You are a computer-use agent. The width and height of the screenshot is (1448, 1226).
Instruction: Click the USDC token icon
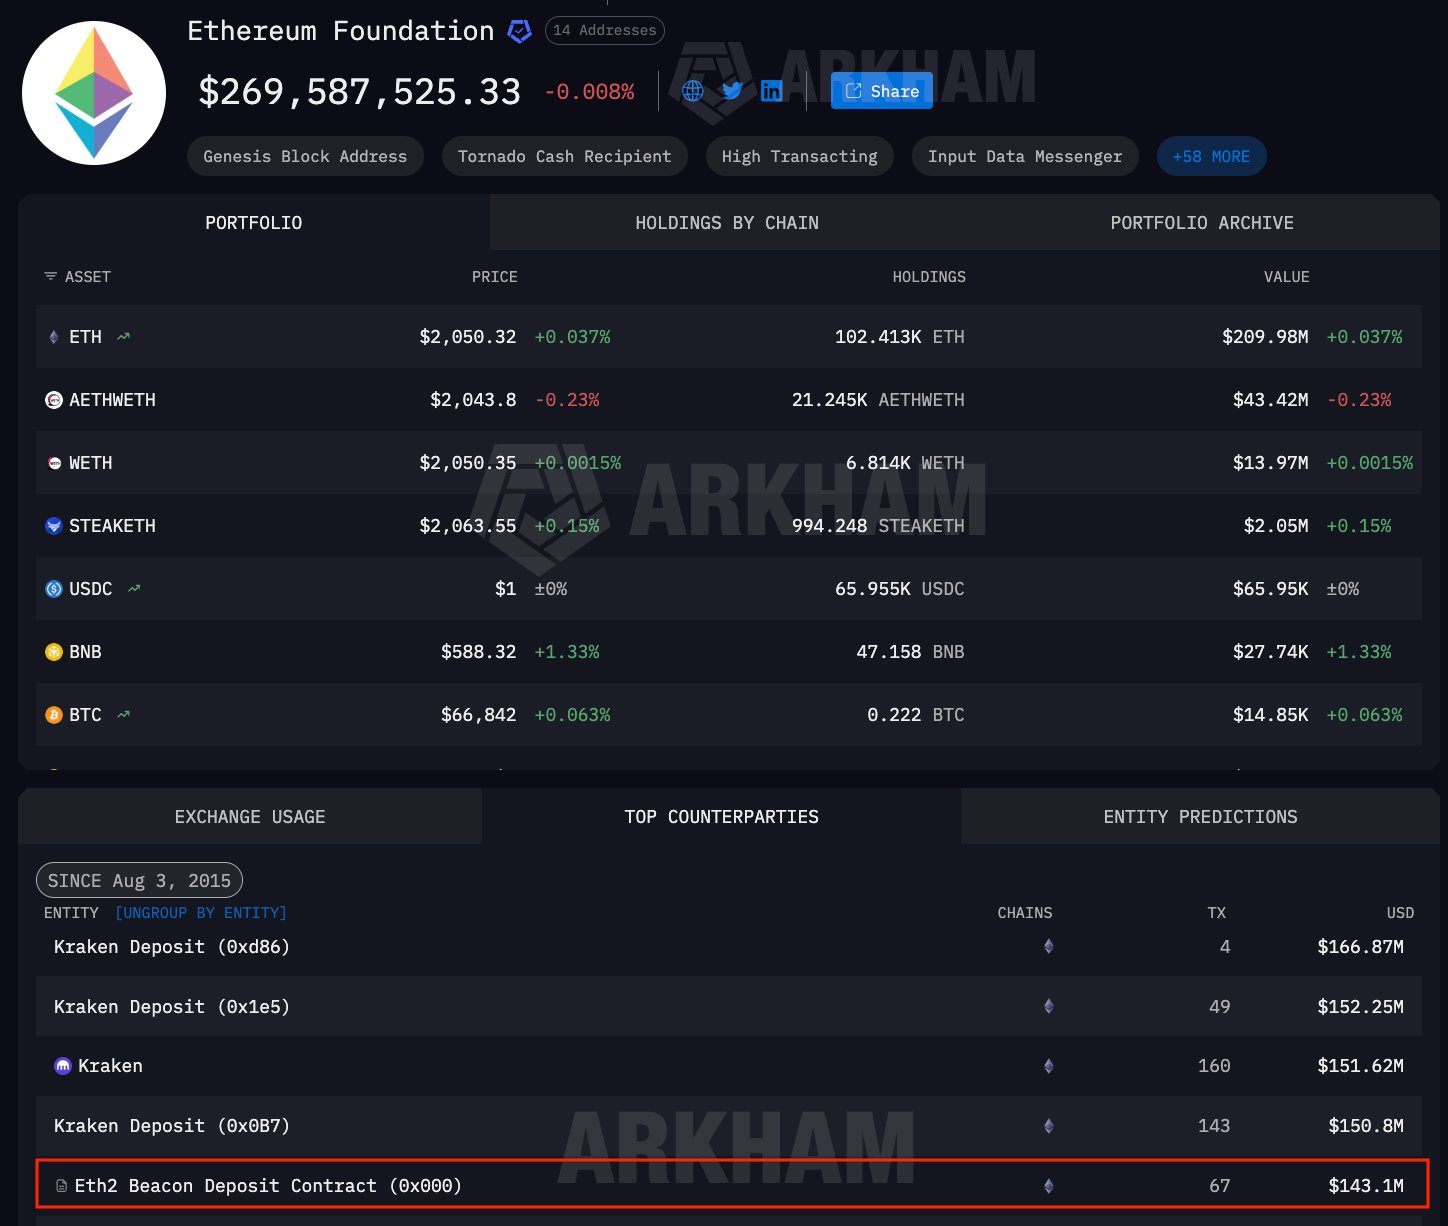53,589
